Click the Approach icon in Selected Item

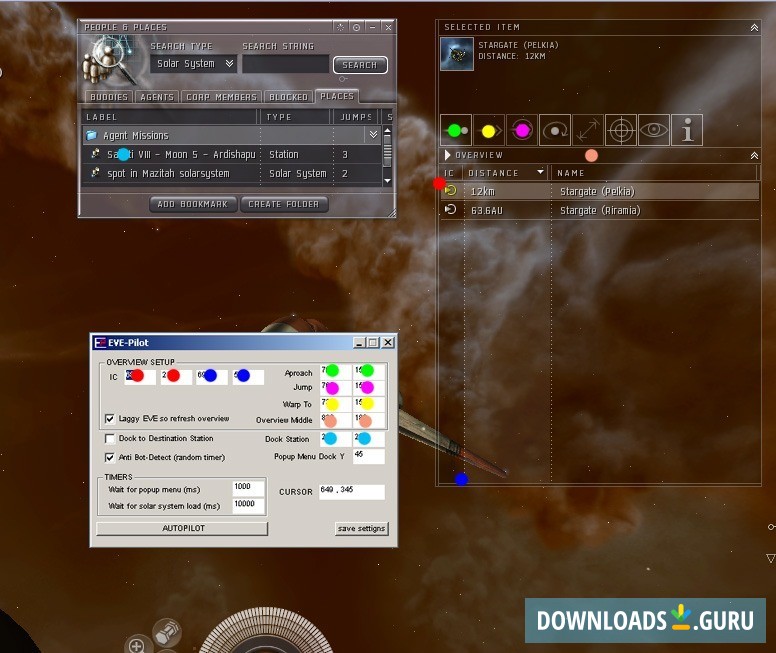(456, 130)
